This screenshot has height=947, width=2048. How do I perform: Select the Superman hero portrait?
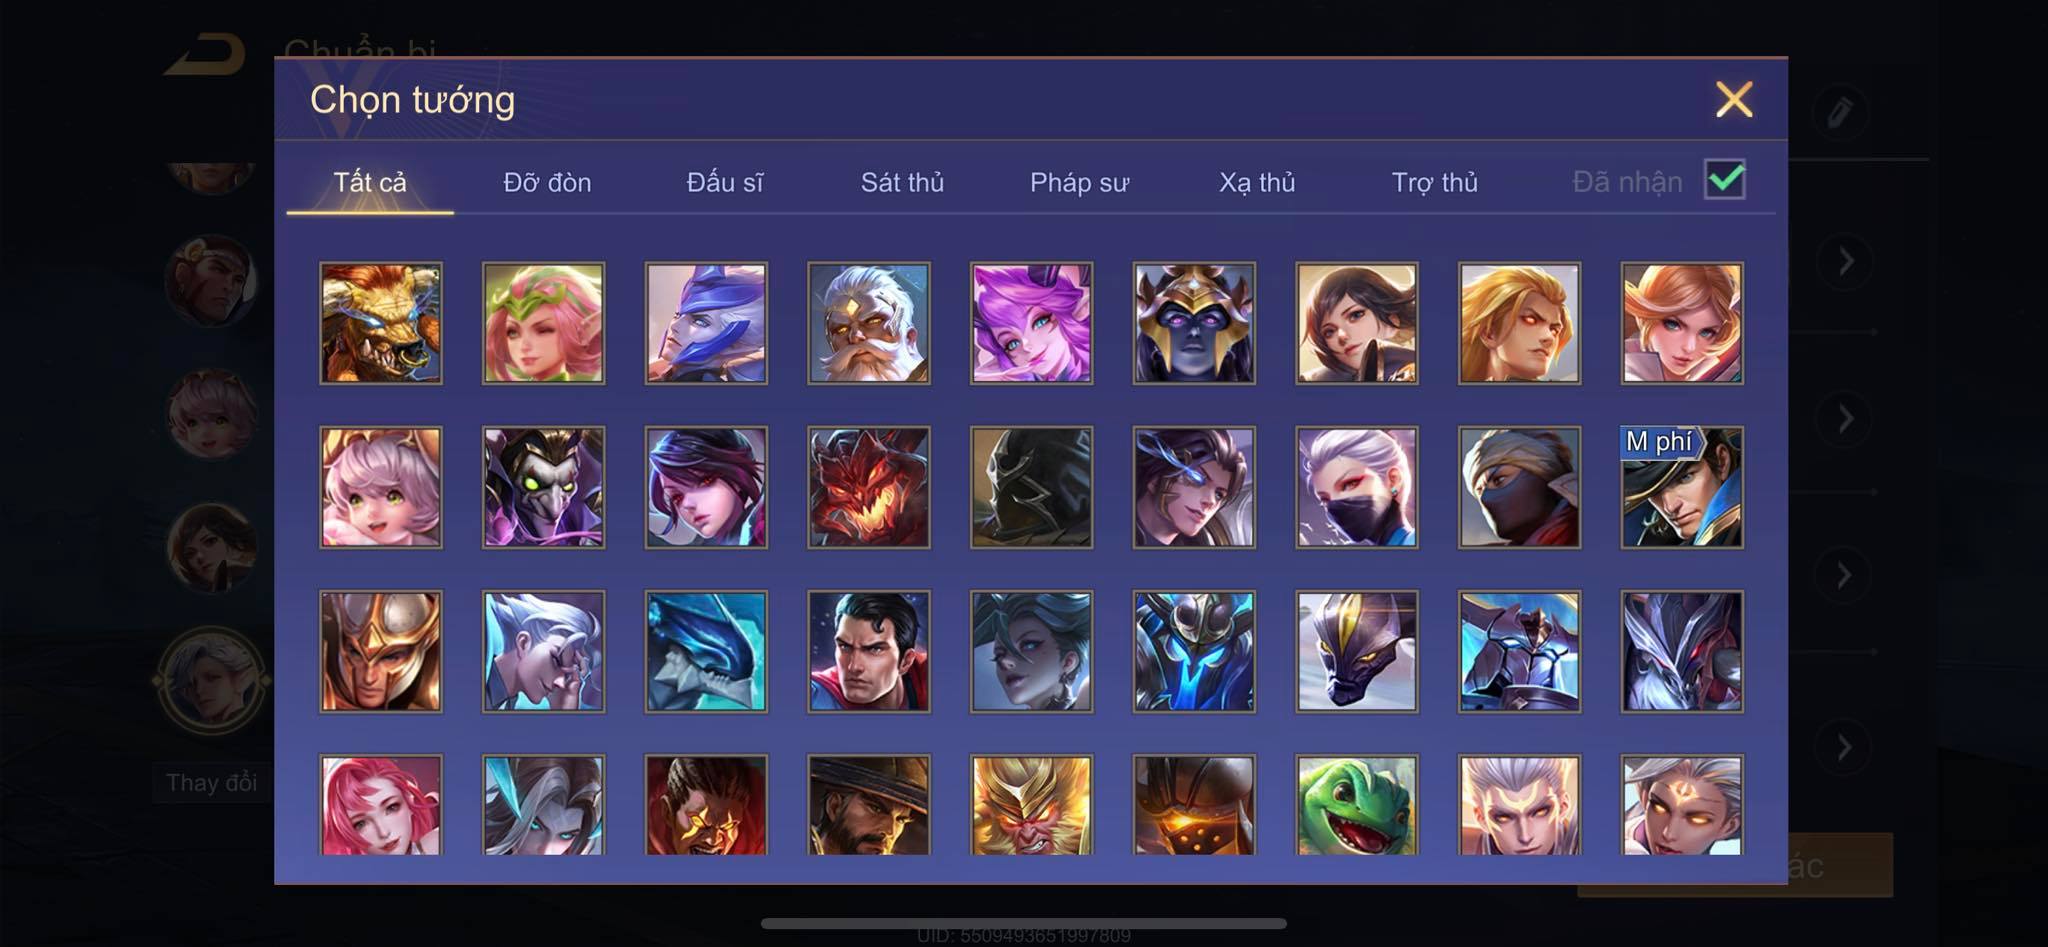click(868, 651)
